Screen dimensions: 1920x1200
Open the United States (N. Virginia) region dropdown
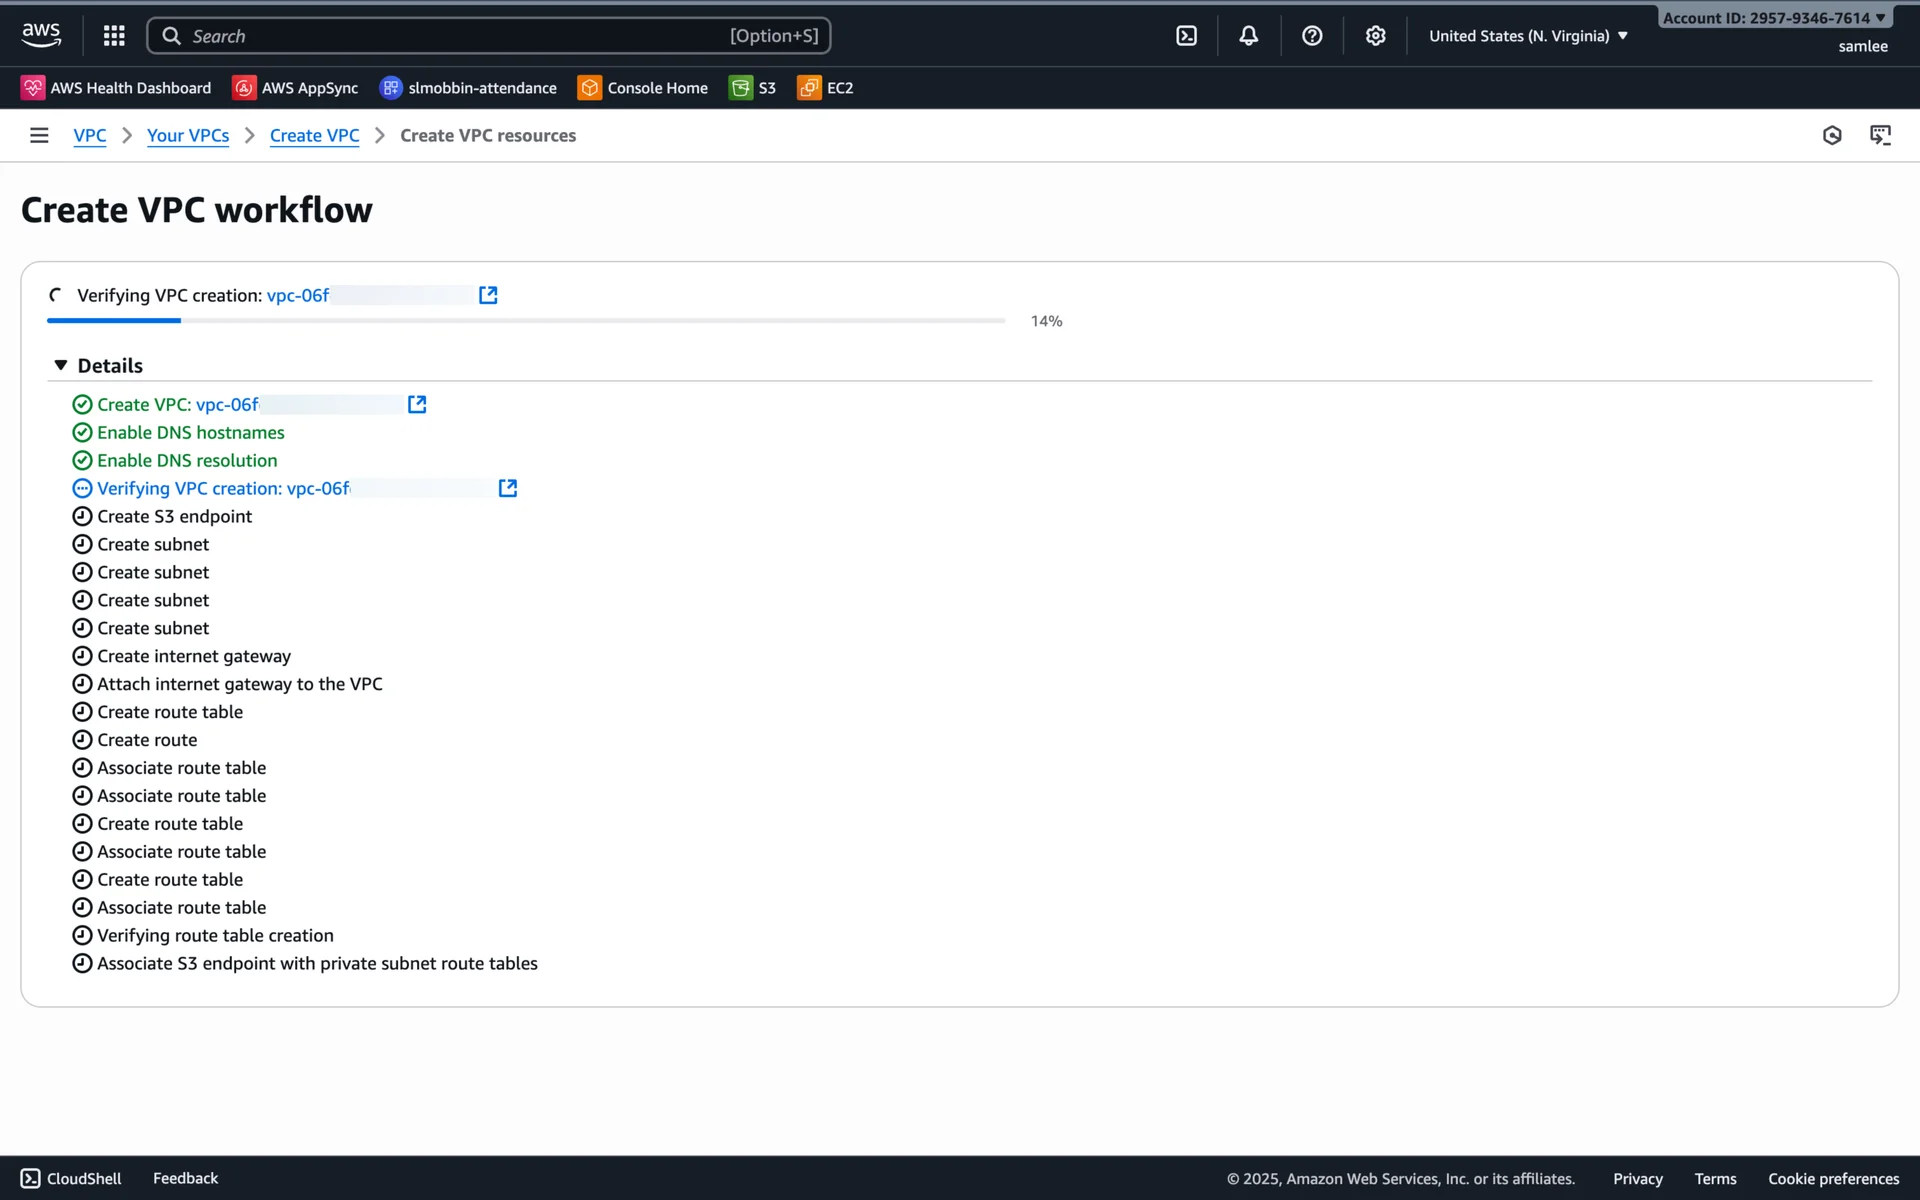(x=1528, y=36)
